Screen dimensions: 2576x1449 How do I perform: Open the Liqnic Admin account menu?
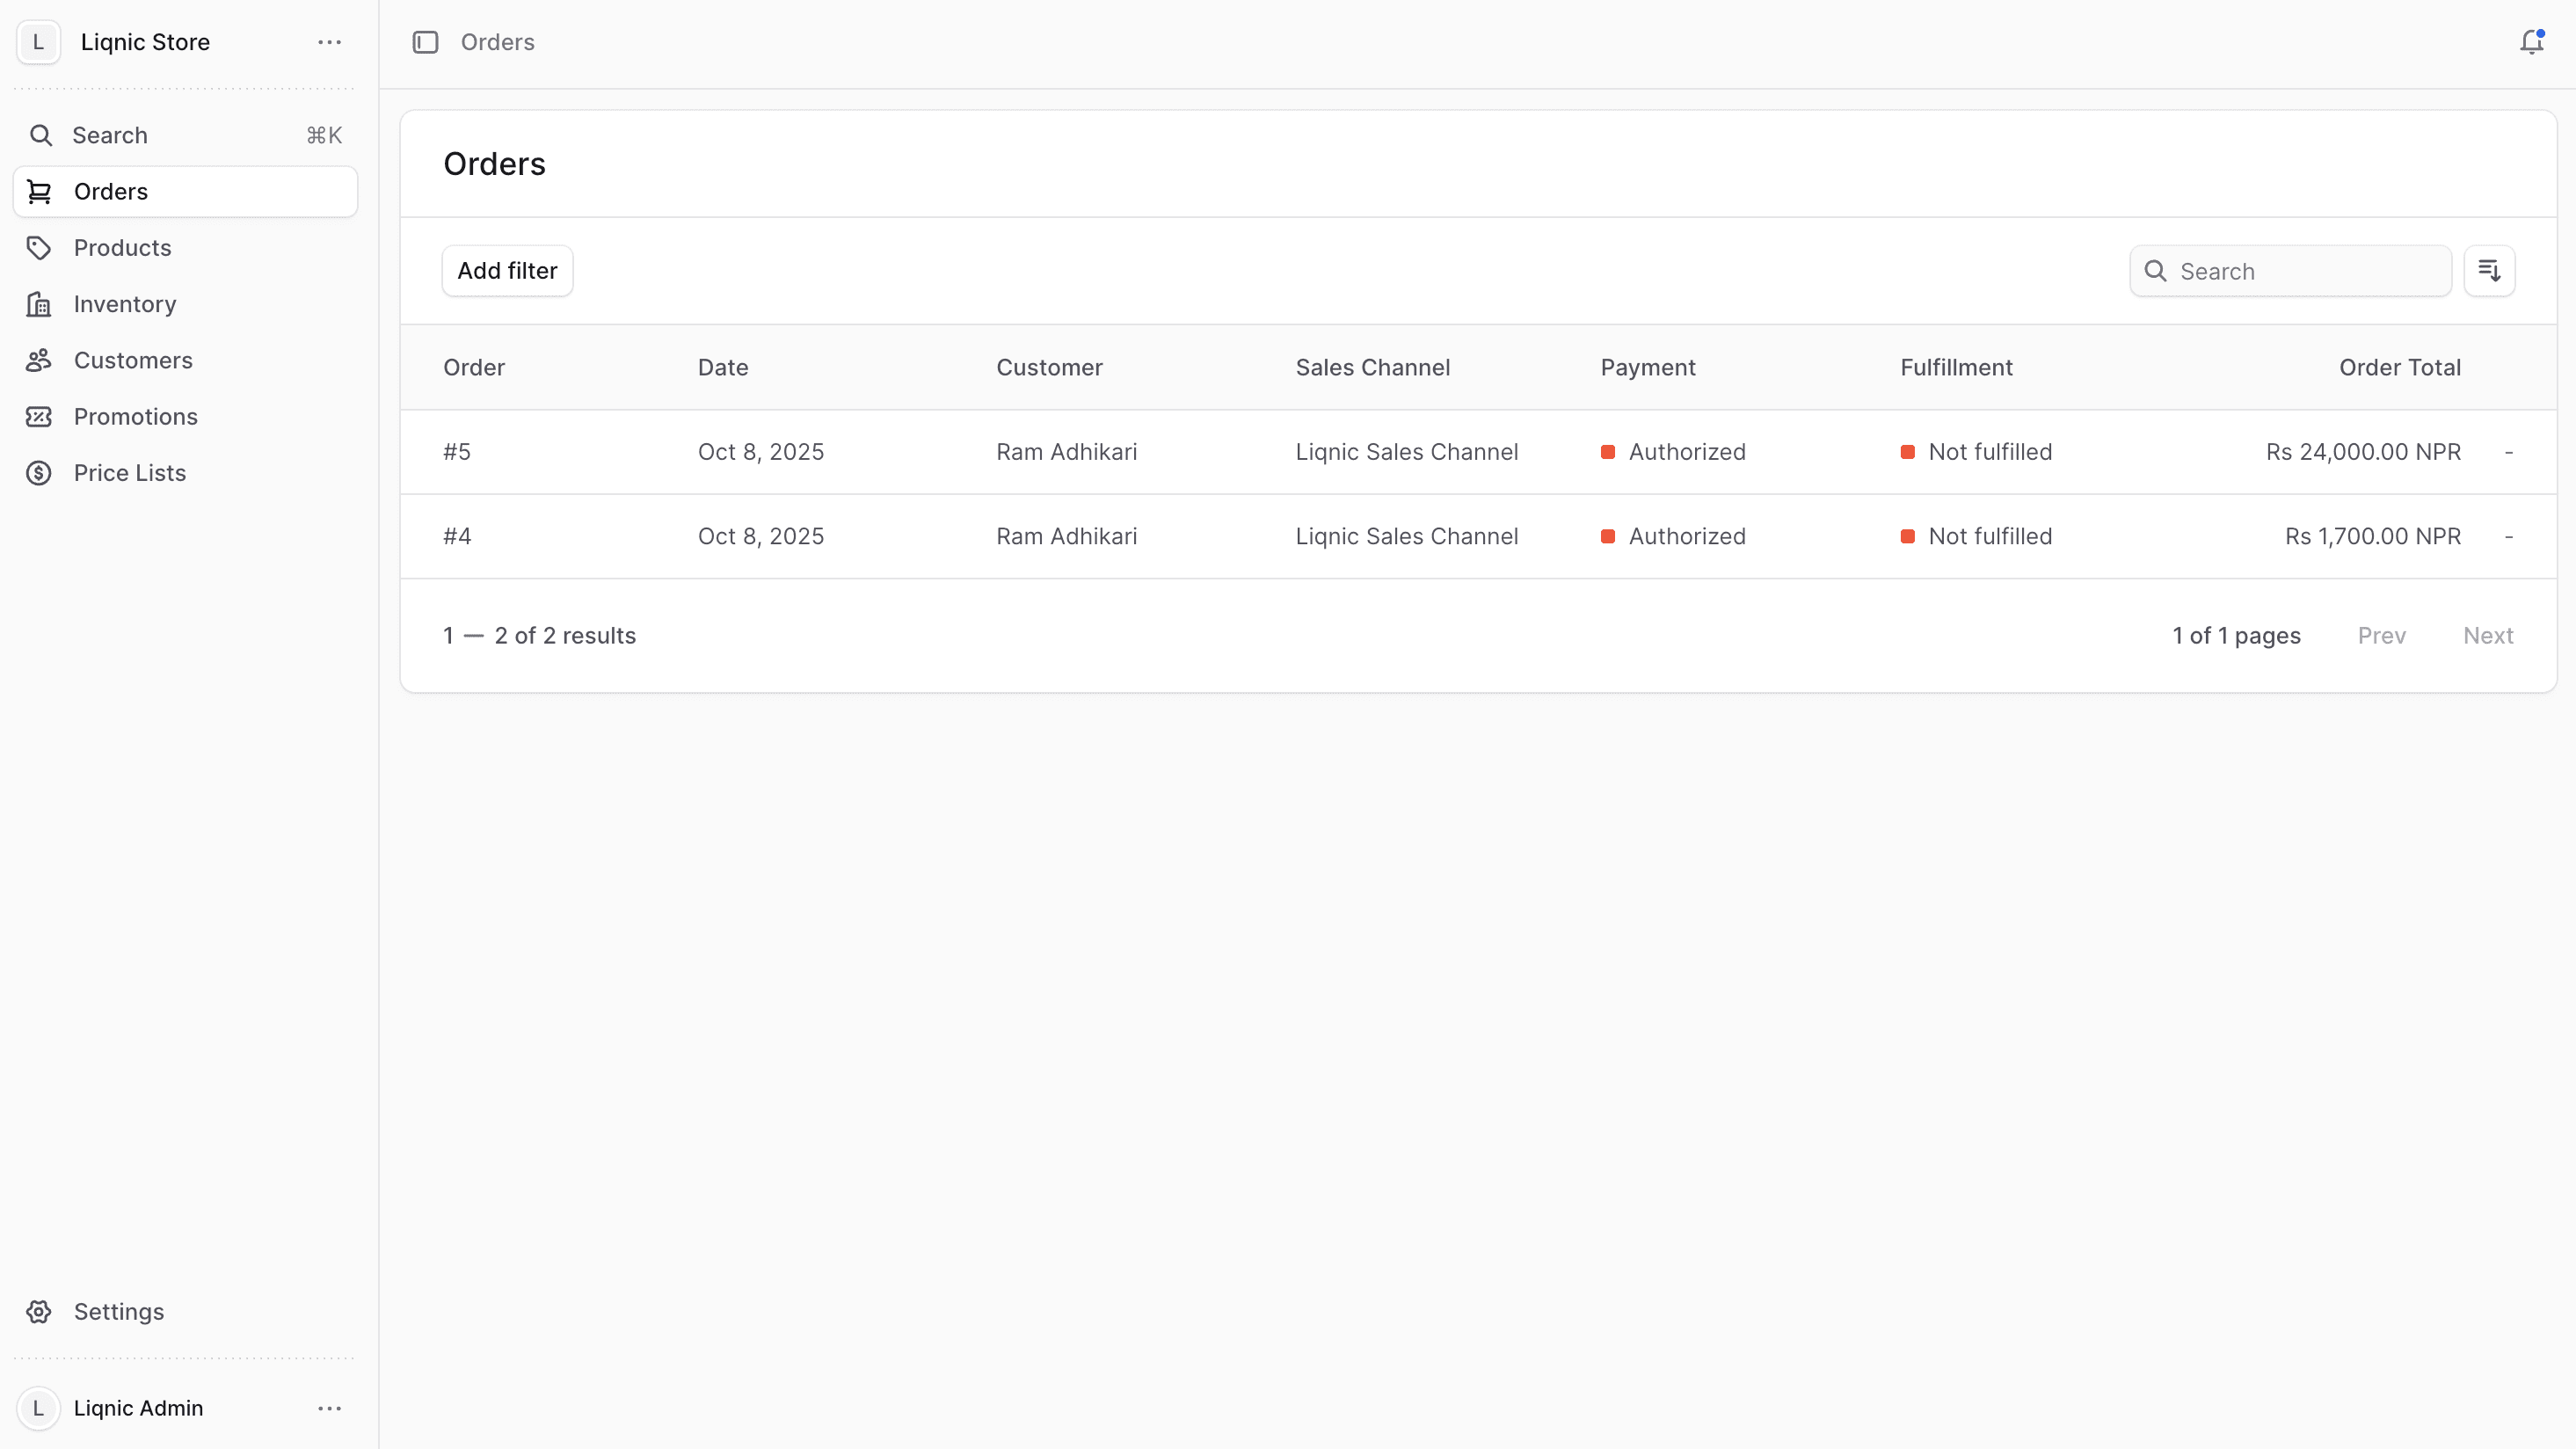coord(329,1408)
